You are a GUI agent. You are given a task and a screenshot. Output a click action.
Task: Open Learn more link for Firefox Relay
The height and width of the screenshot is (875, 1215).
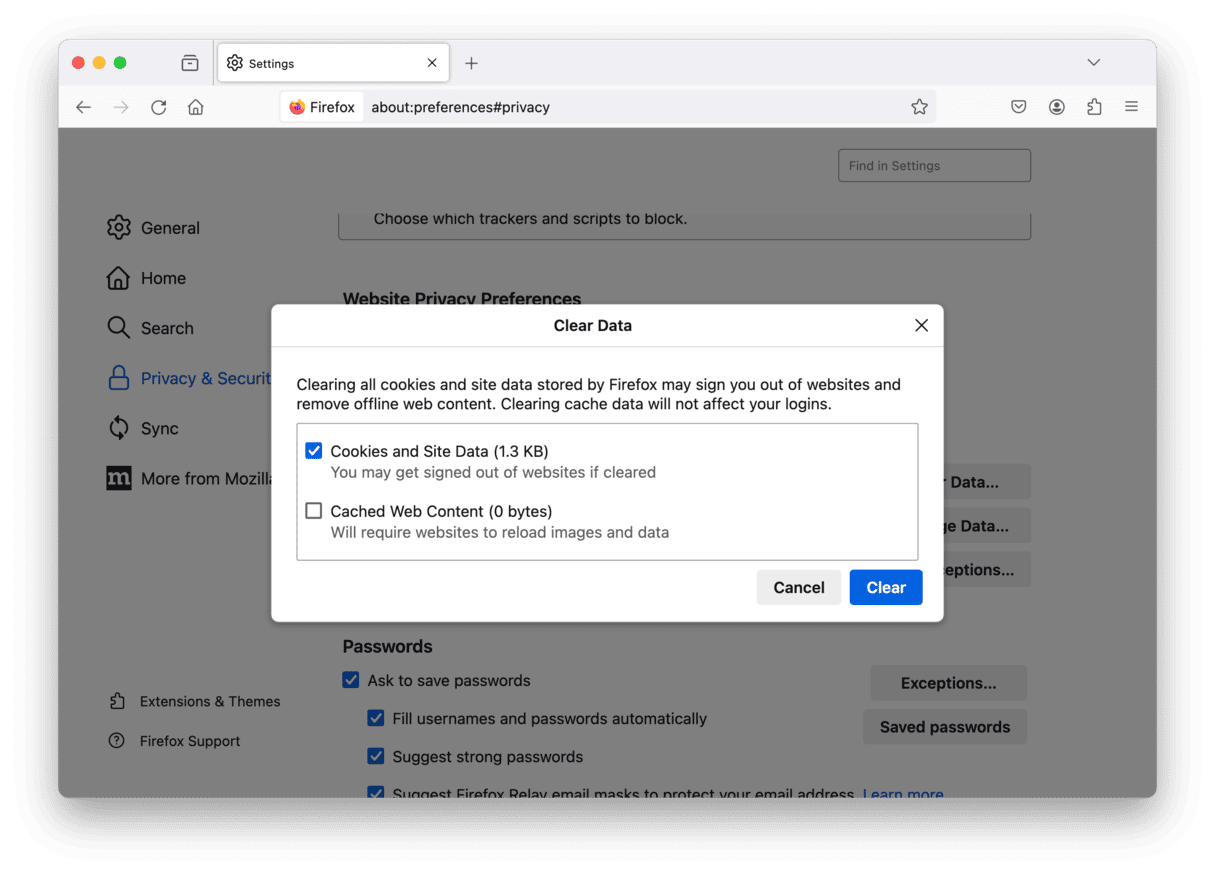[x=903, y=794]
